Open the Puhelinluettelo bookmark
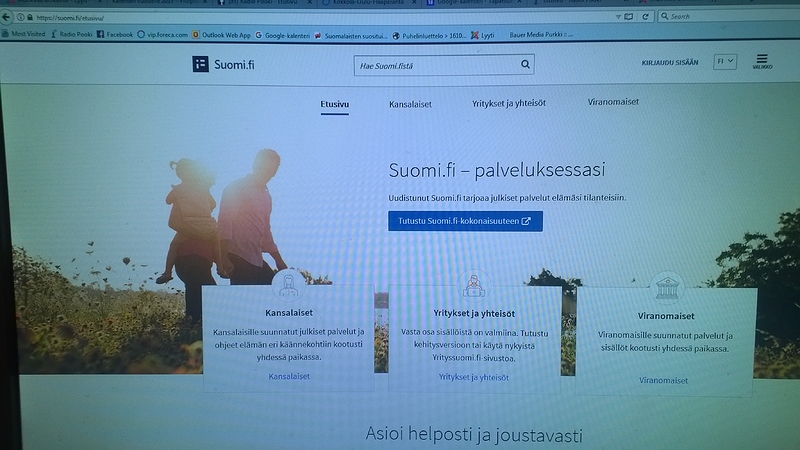Screen dimensions: 800x450 click(x=429, y=36)
